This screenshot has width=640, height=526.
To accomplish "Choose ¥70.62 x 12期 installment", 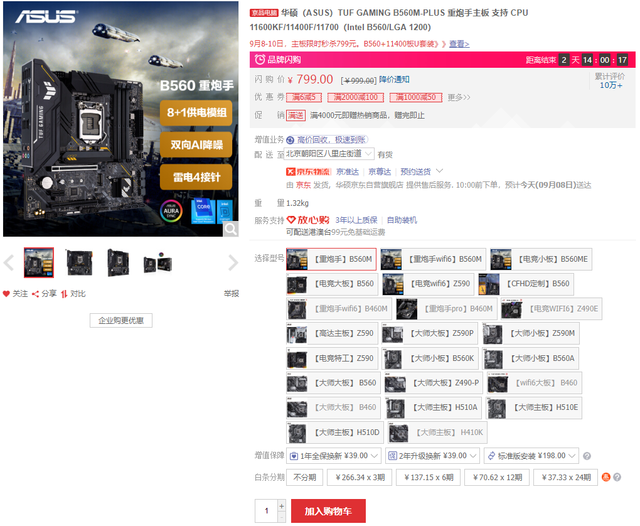I will (x=498, y=477).
